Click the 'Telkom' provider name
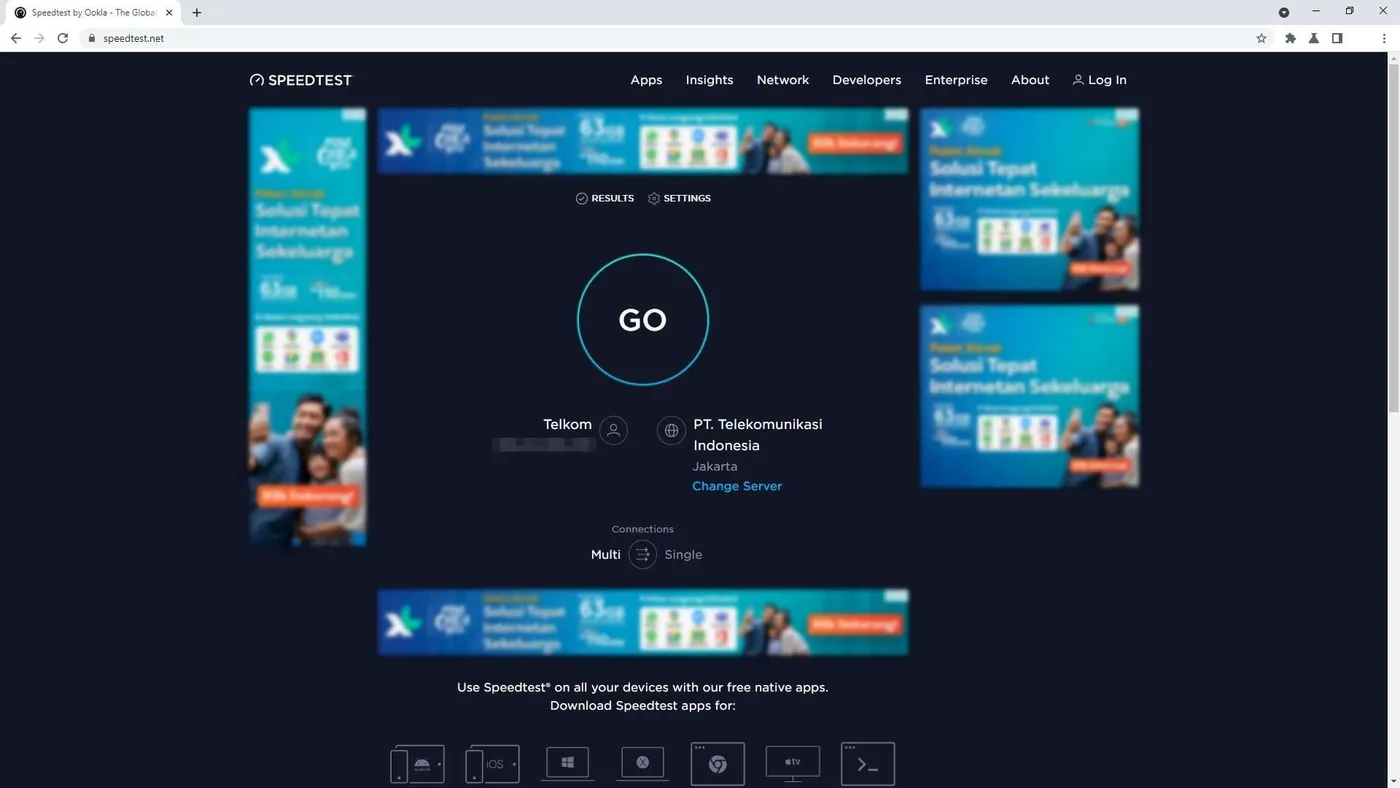This screenshot has width=1400, height=788. pyautogui.click(x=567, y=424)
